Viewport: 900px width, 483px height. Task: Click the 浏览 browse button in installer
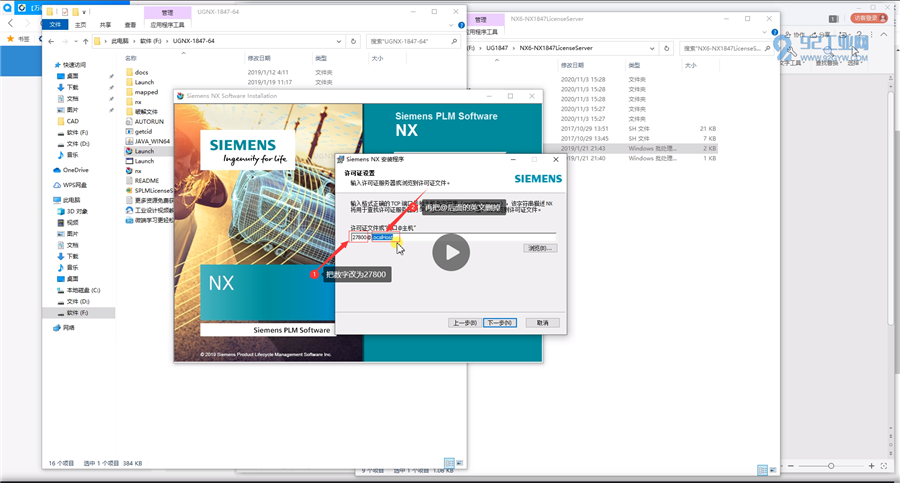click(x=540, y=248)
